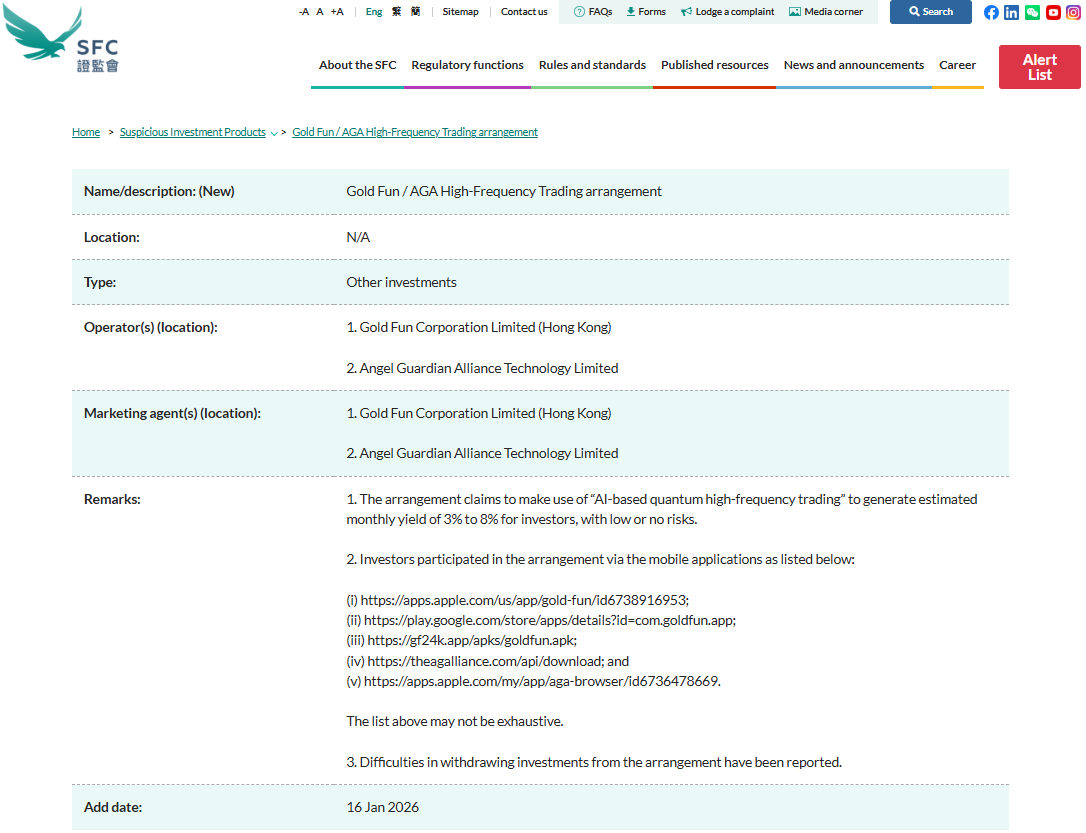
Task: Open the SFC WeChat icon
Action: coord(1032,12)
